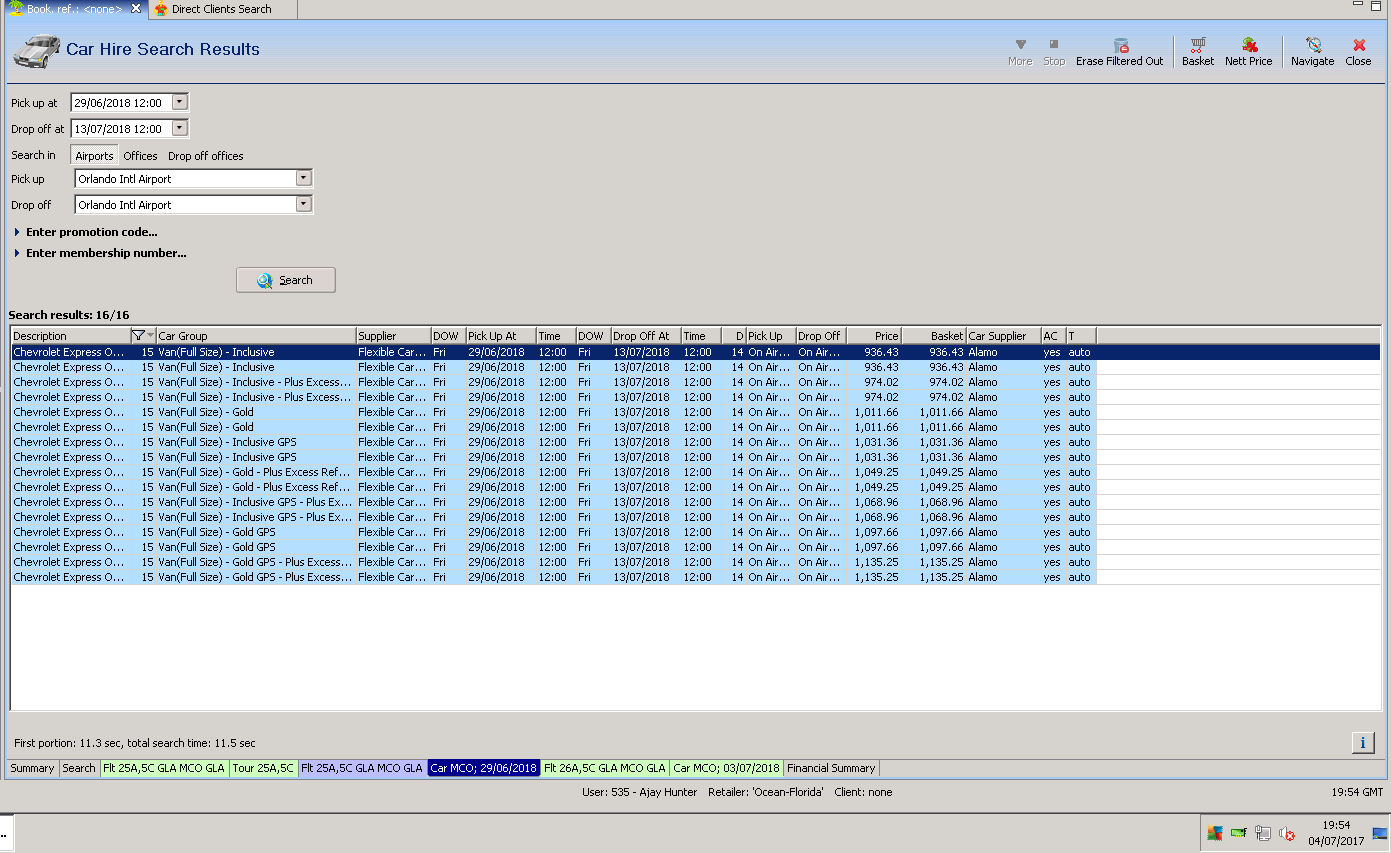Image resolution: width=1391 pixels, height=853 pixels.
Task: Select the Drop off offices option
Action: pos(205,156)
